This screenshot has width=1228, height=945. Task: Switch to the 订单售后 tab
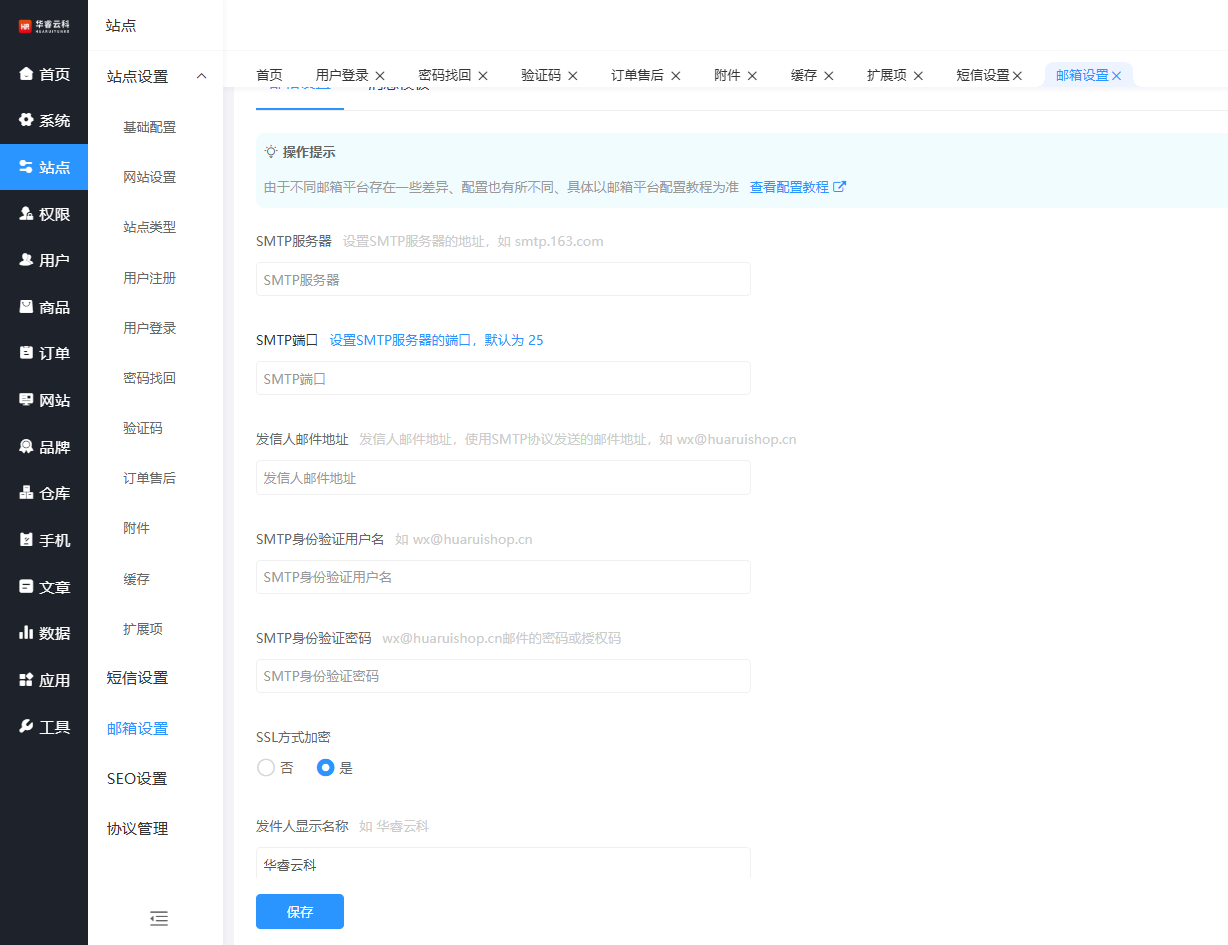[637, 75]
